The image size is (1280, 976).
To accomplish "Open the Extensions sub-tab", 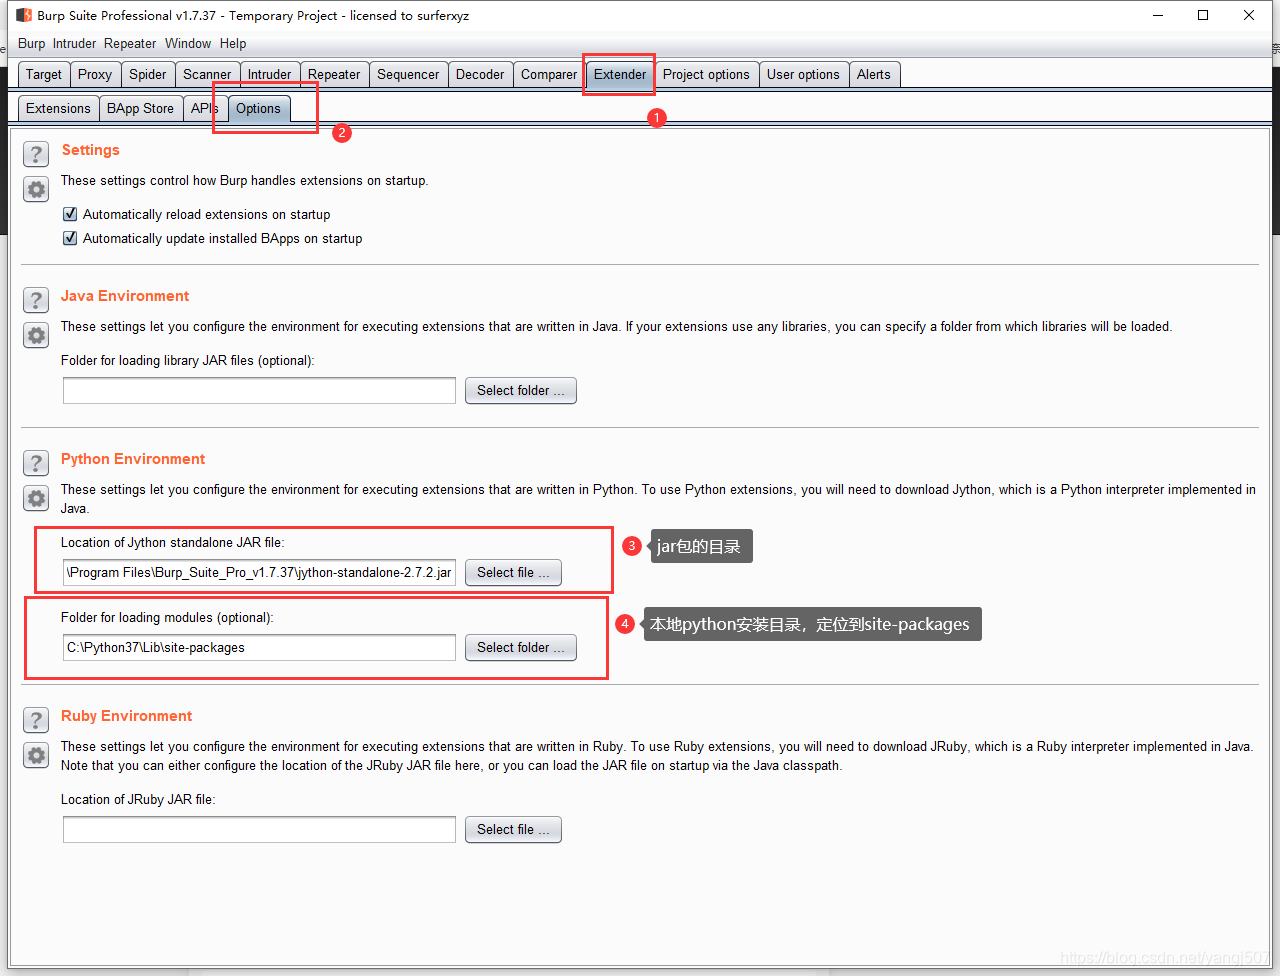I will coord(58,108).
